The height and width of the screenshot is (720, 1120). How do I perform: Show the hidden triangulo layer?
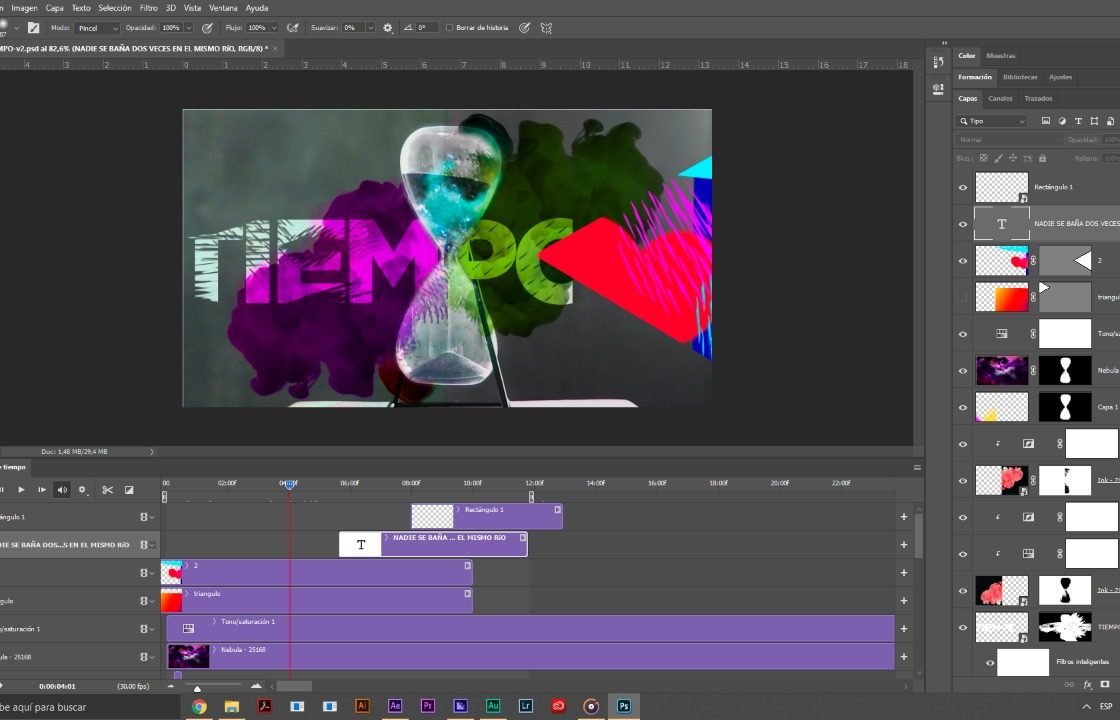coord(962,297)
